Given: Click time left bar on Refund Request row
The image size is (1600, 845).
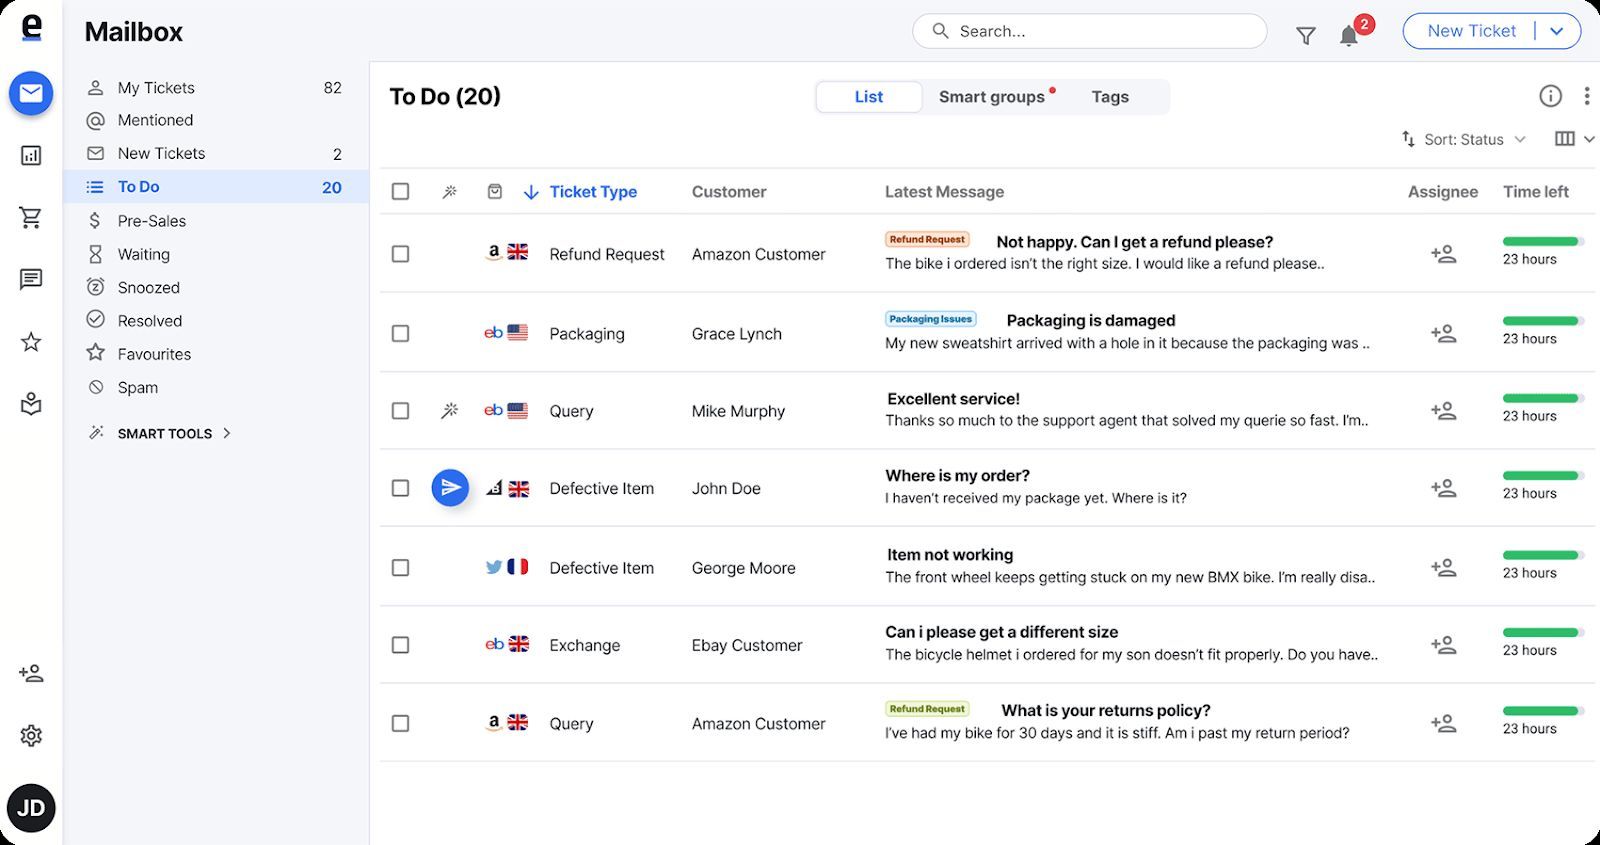Looking at the screenshot, I should [x=1541, y=241].
